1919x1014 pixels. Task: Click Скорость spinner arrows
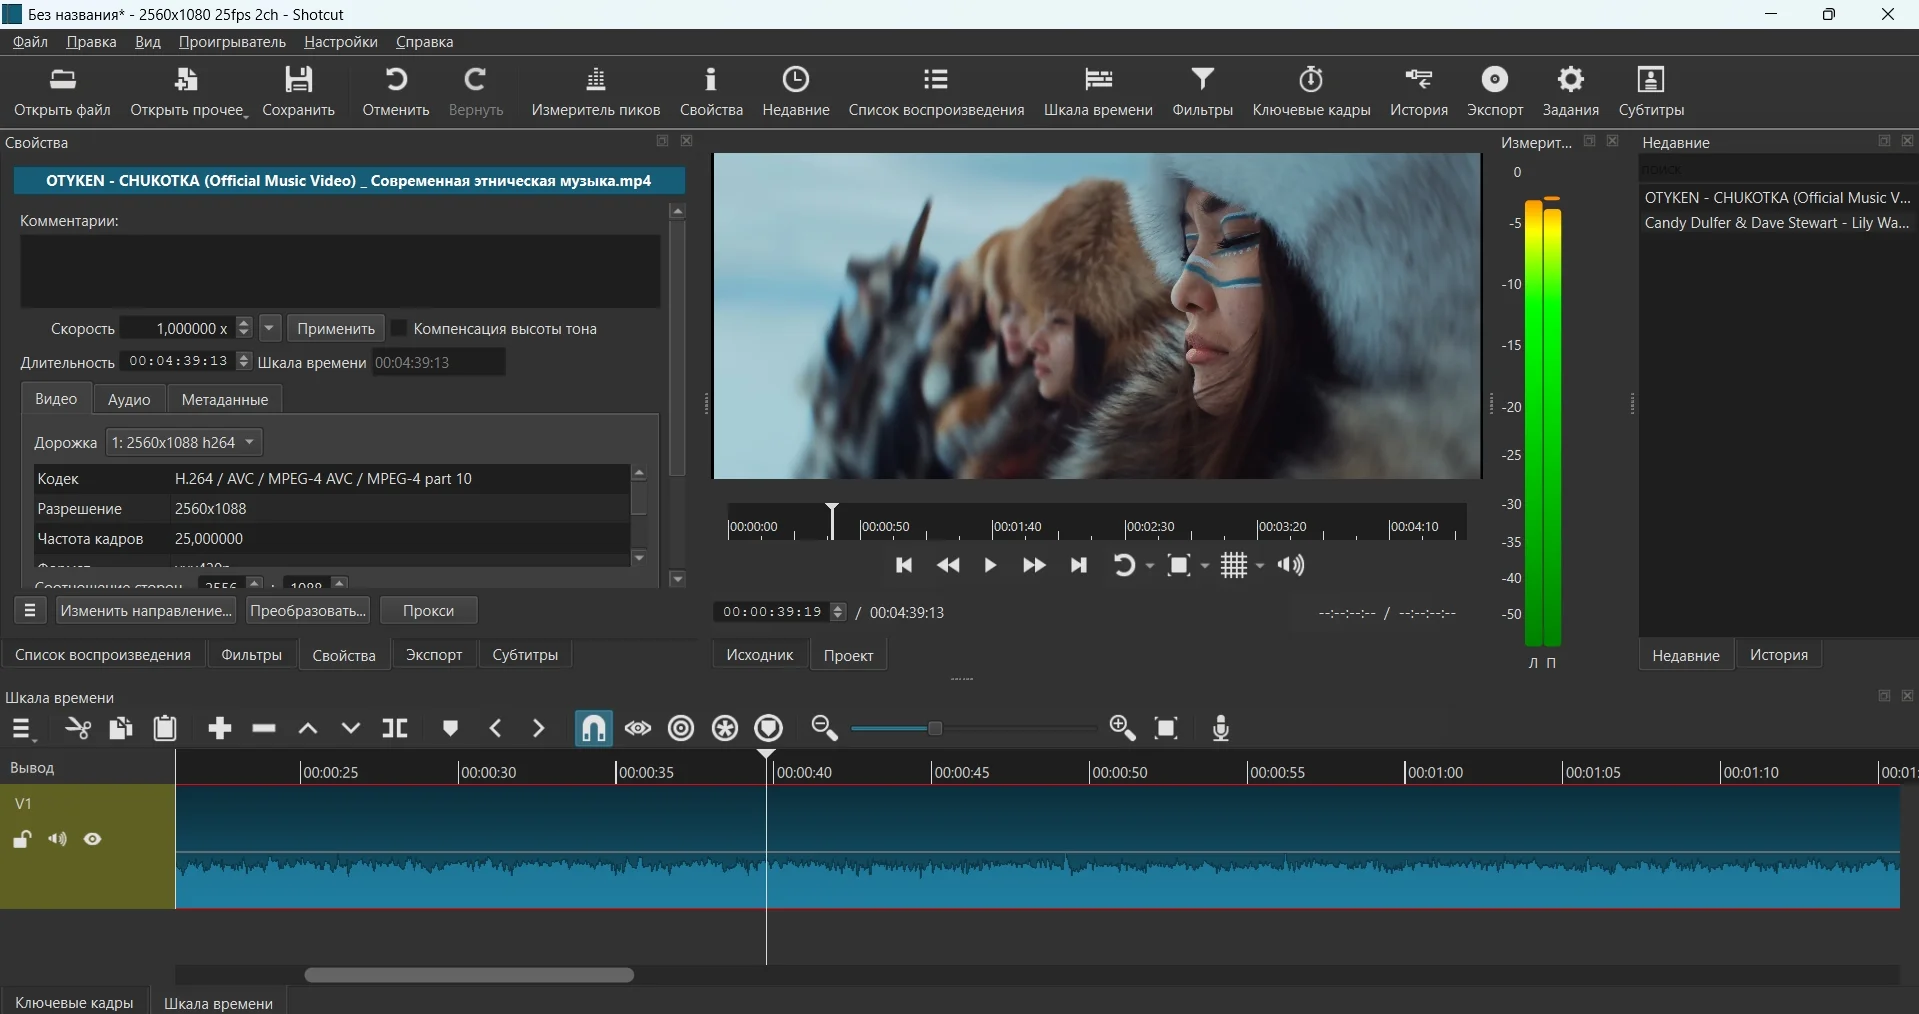coord(244,328)
